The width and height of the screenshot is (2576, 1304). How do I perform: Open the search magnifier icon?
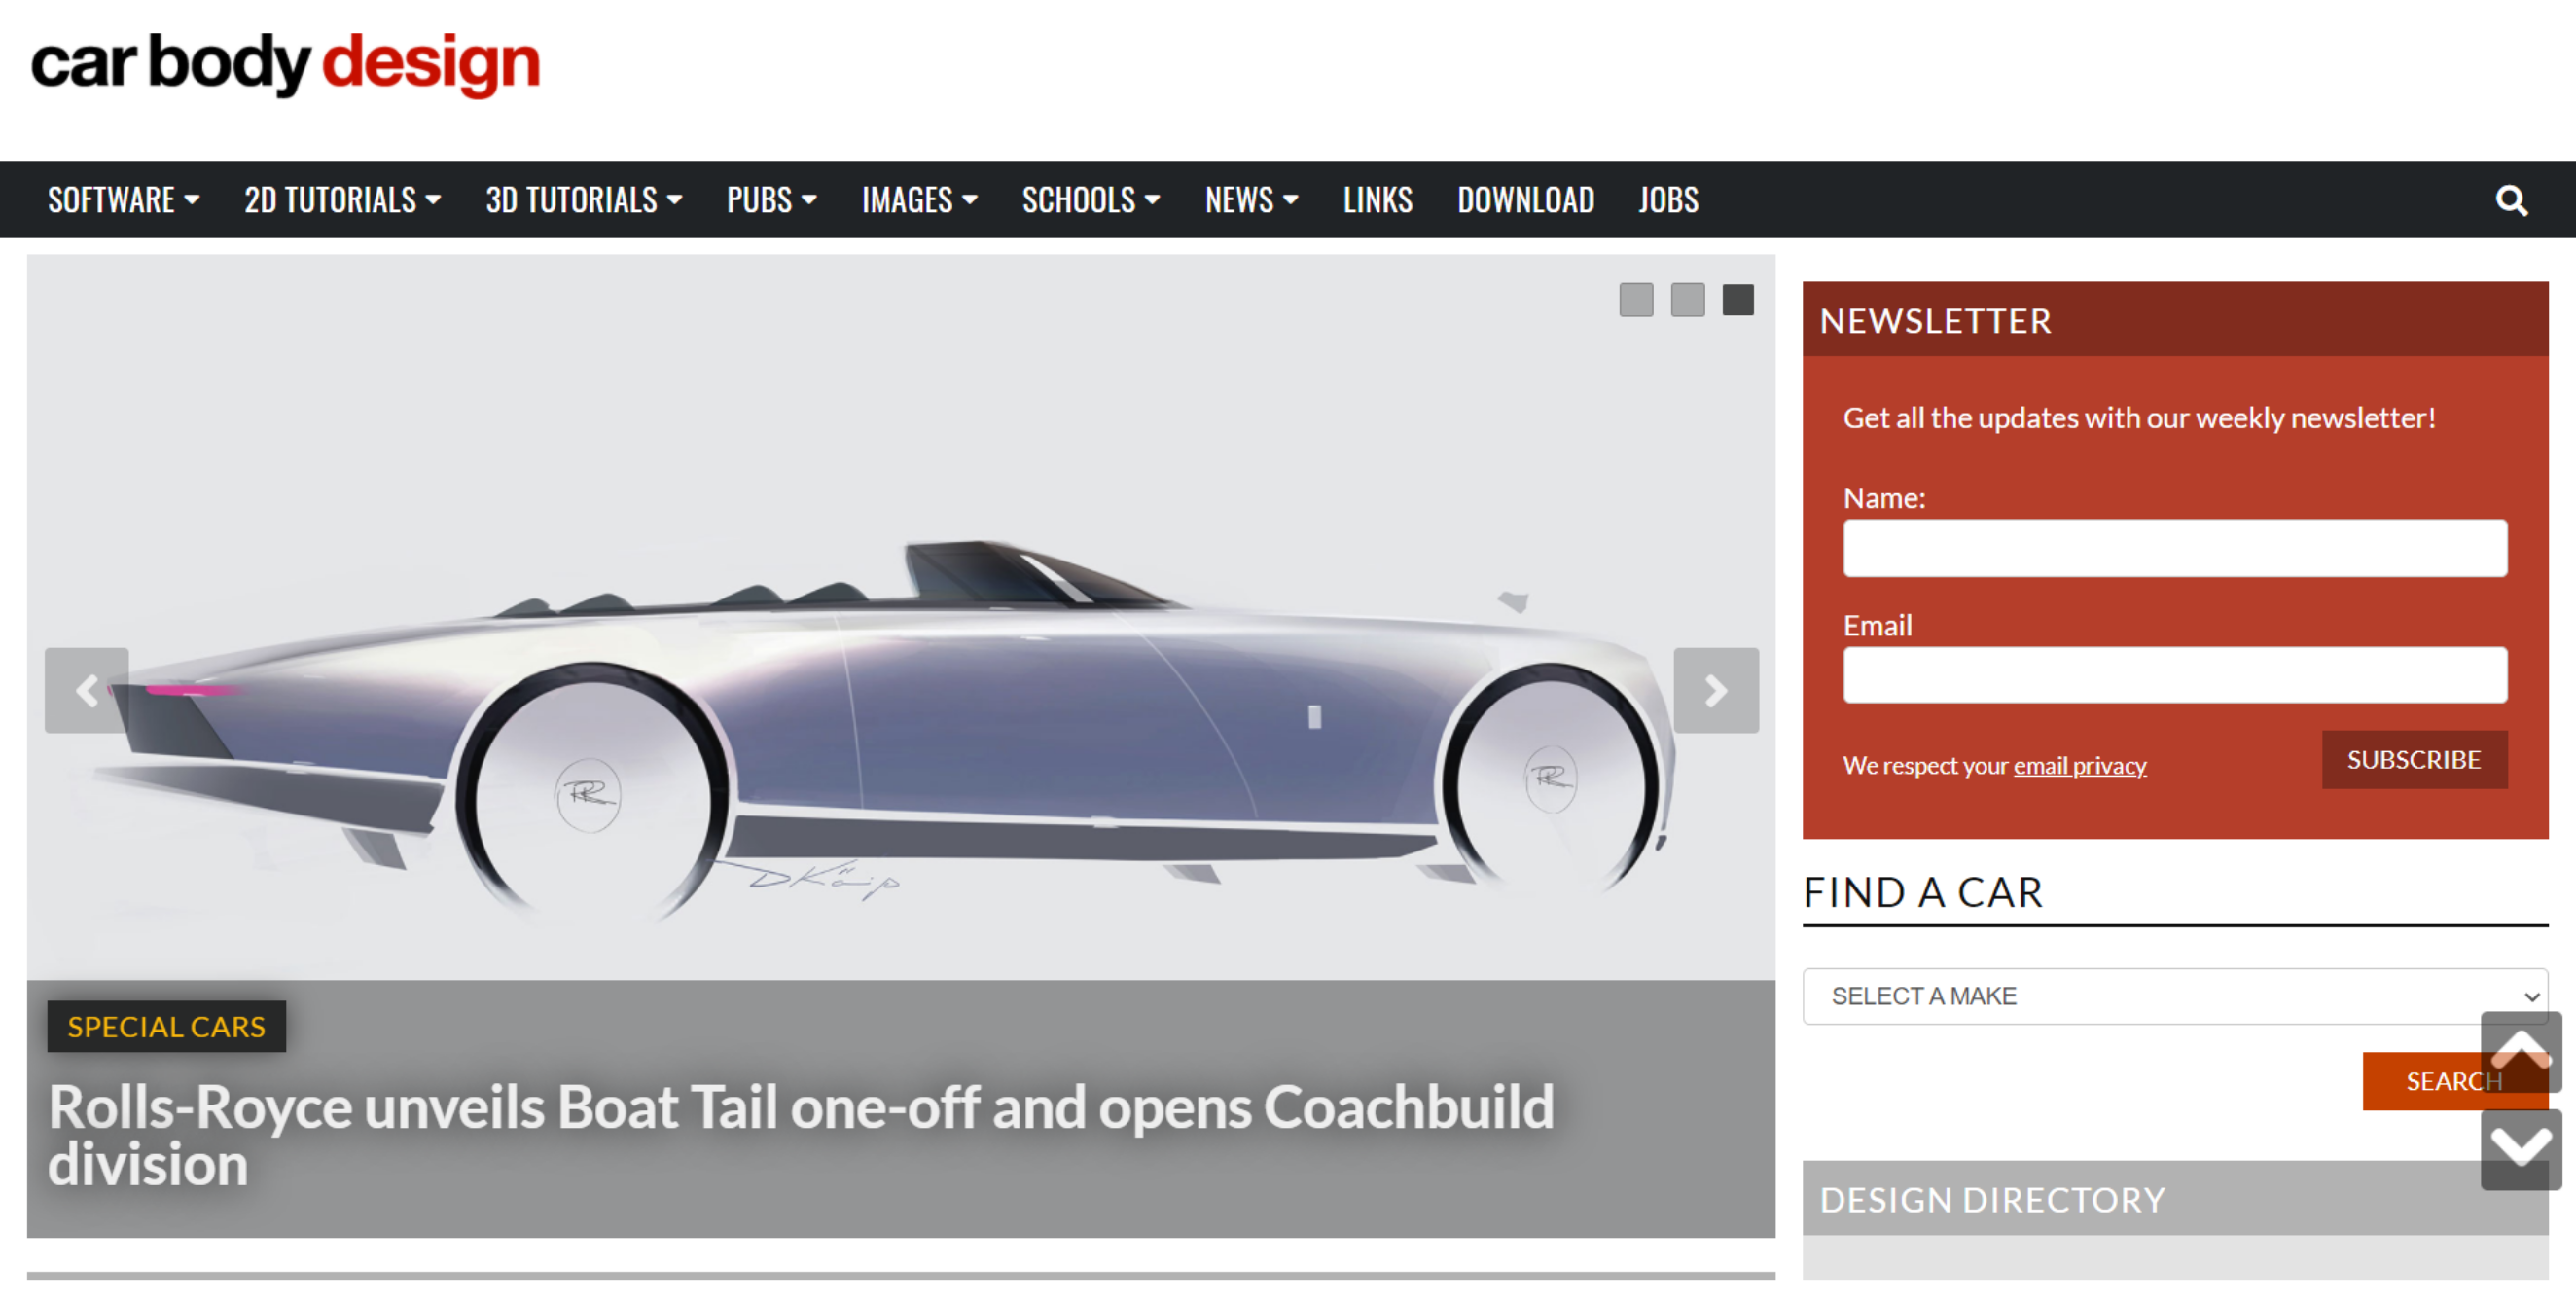tap(2511, 201)
